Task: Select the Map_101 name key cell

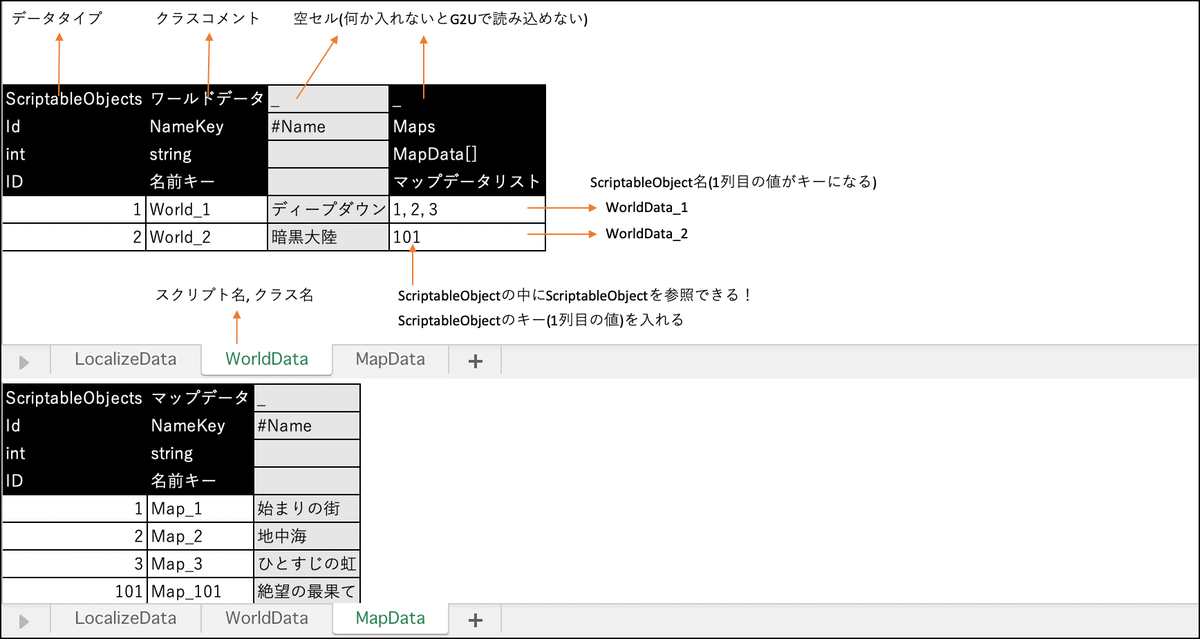Action: pos(201,591)
